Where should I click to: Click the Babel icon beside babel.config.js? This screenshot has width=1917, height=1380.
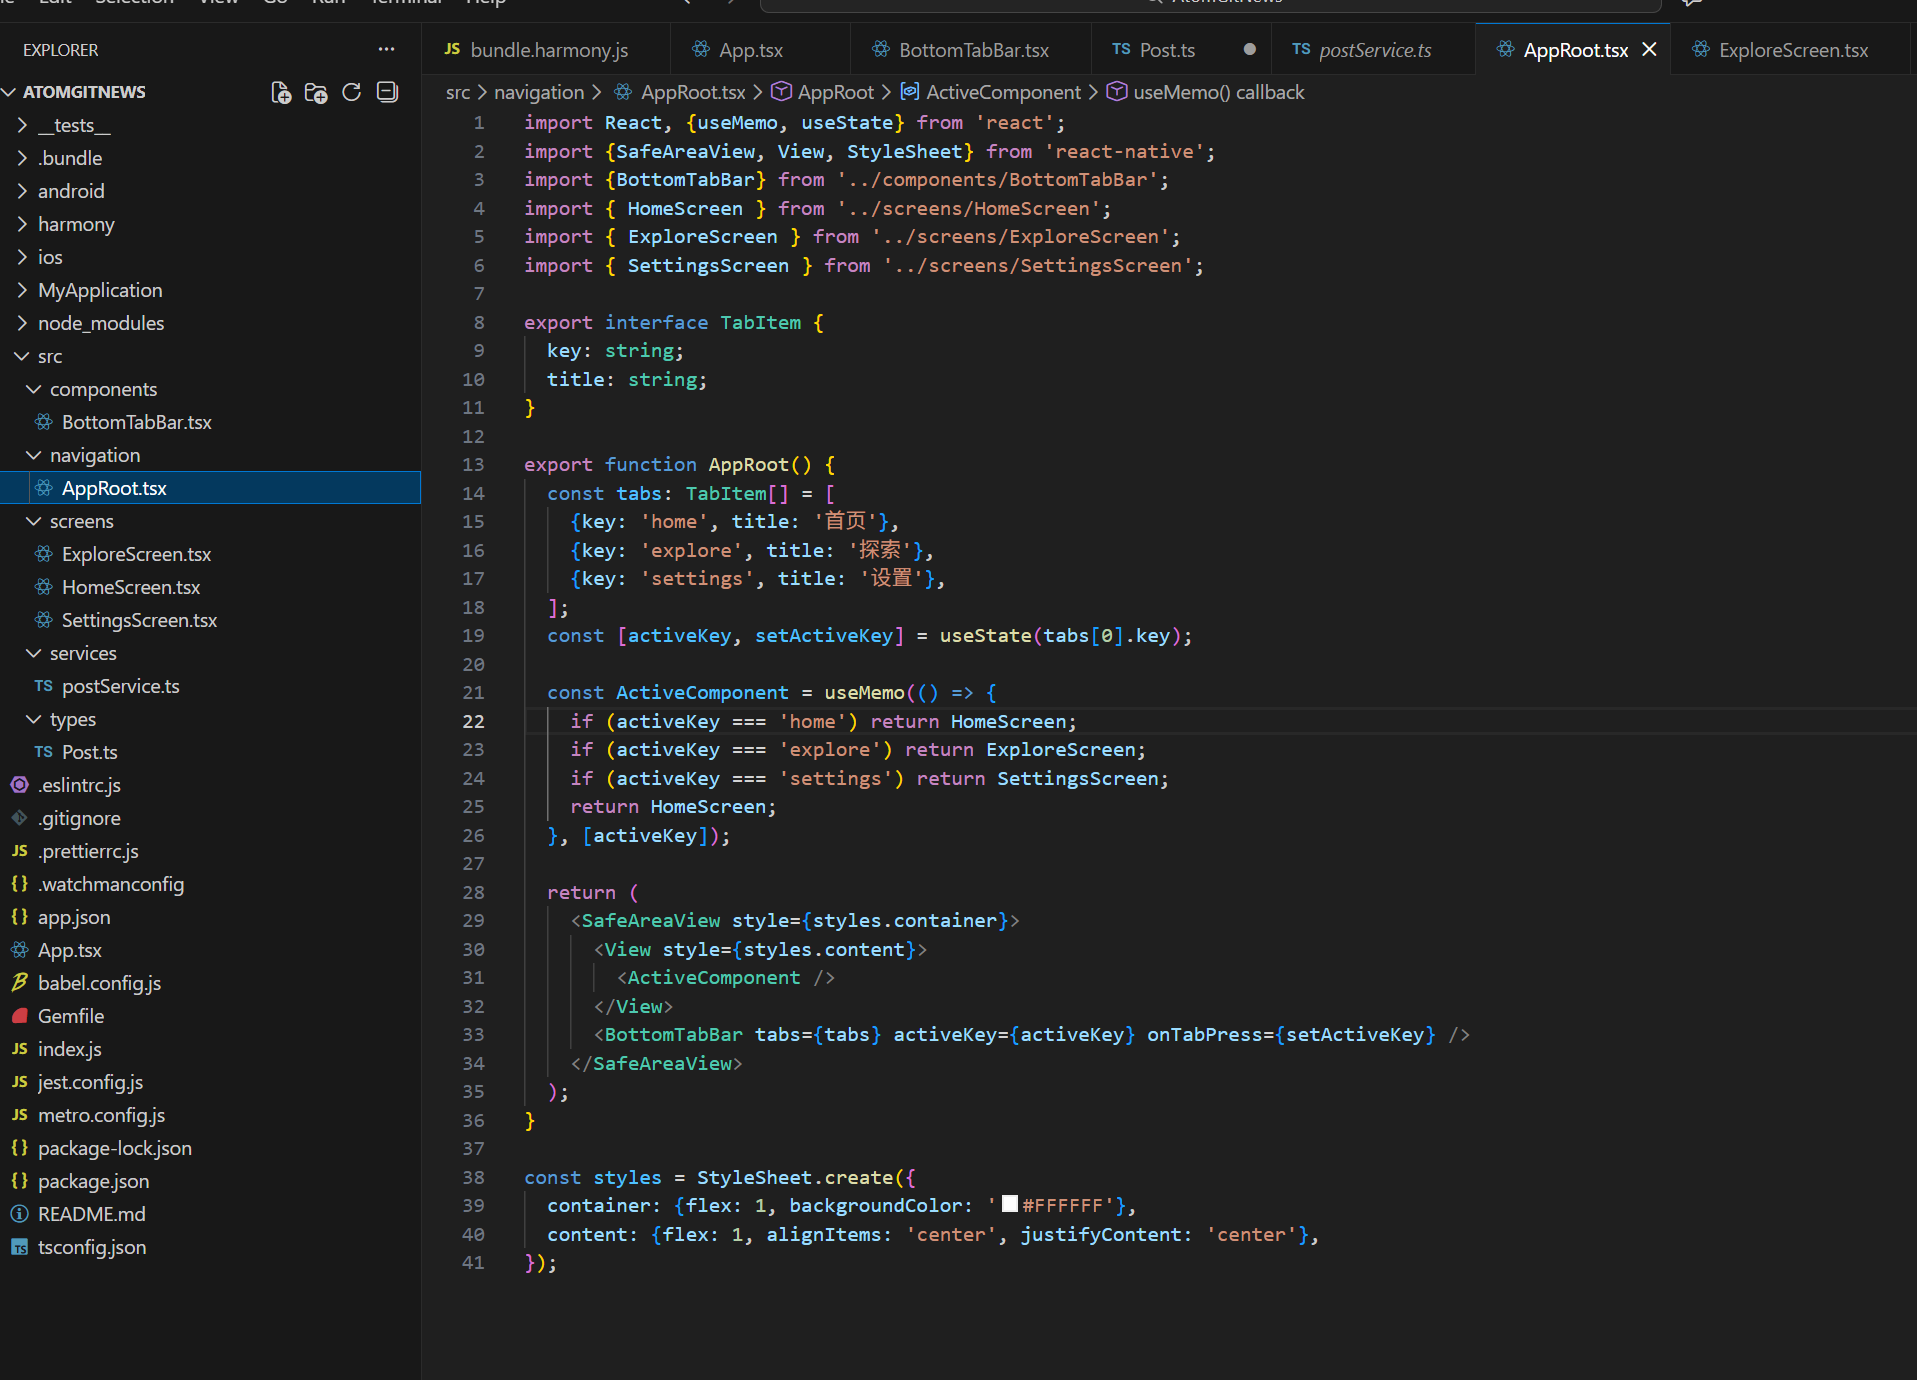point(19,983)
